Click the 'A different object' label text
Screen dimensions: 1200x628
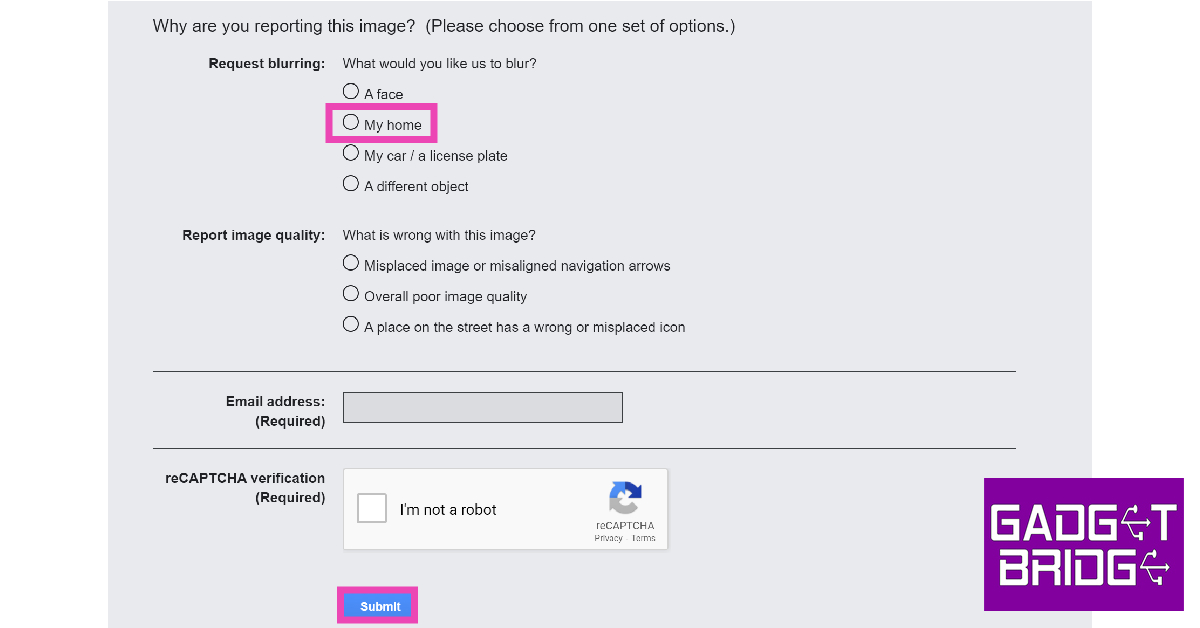point(416,187)
